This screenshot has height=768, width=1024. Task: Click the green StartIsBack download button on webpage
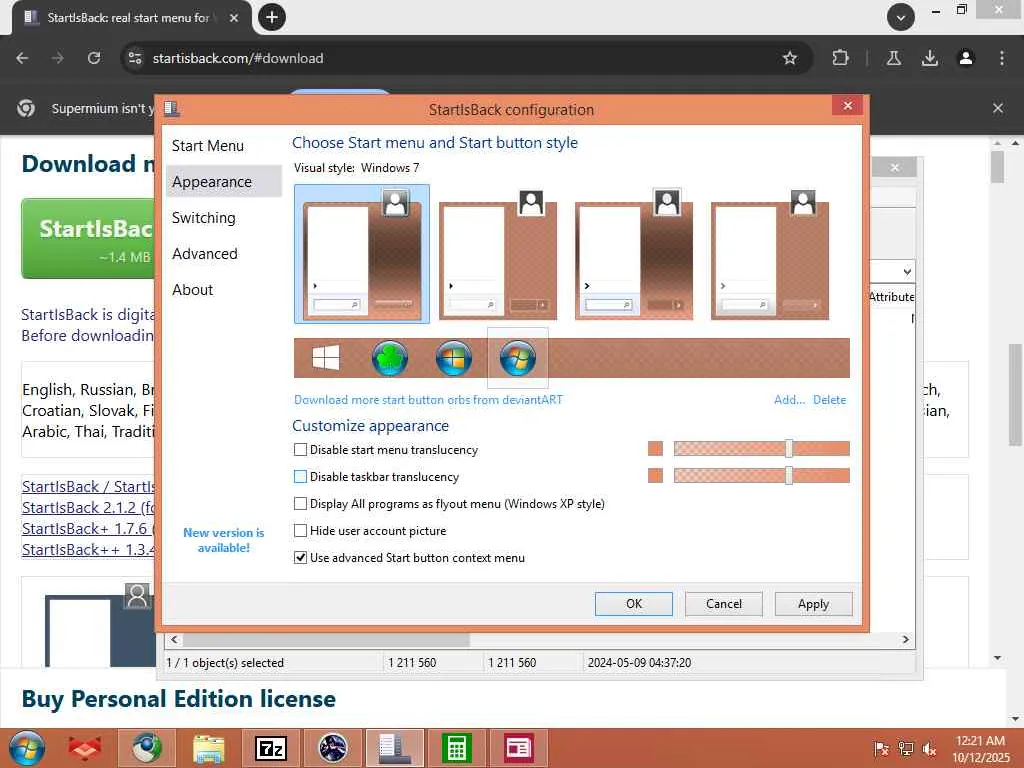(89, 238)
